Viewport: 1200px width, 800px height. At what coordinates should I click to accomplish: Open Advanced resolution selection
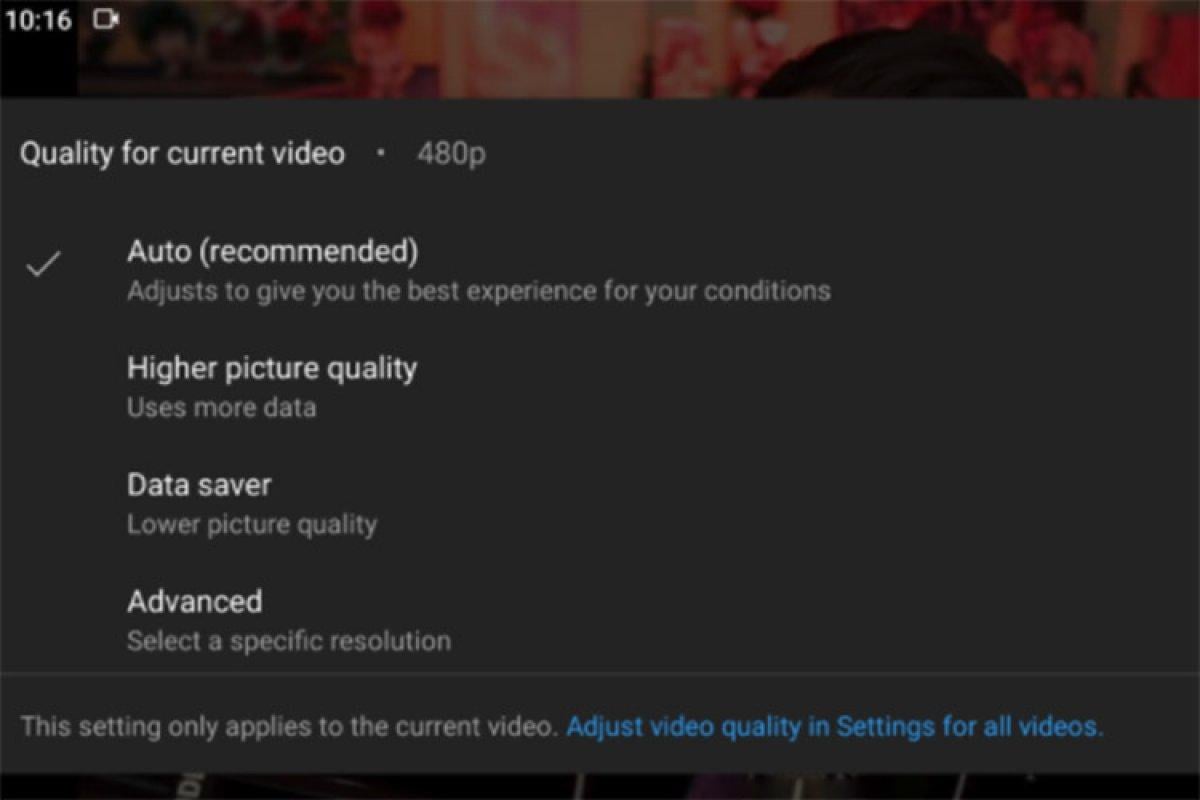point(194,601)
